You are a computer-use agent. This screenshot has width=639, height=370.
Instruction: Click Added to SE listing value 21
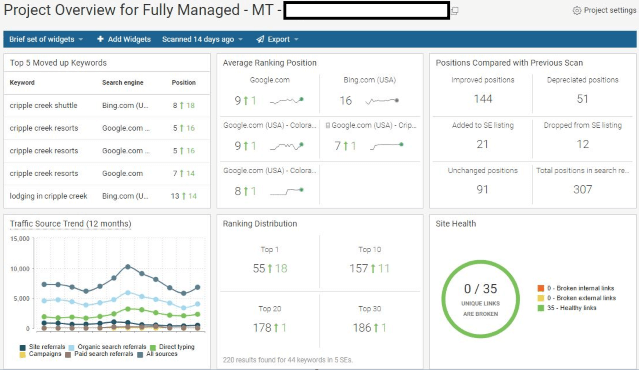483,144
